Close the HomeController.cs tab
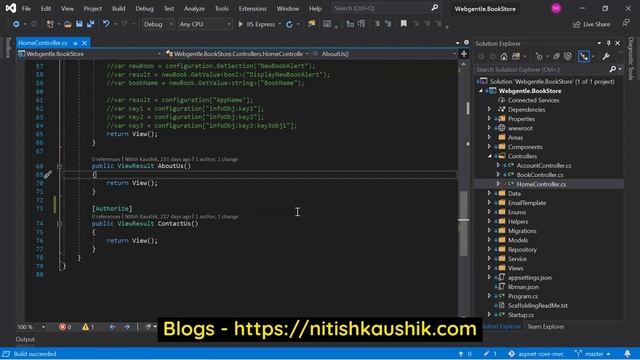640x360 pixels. tap(84, 43)
